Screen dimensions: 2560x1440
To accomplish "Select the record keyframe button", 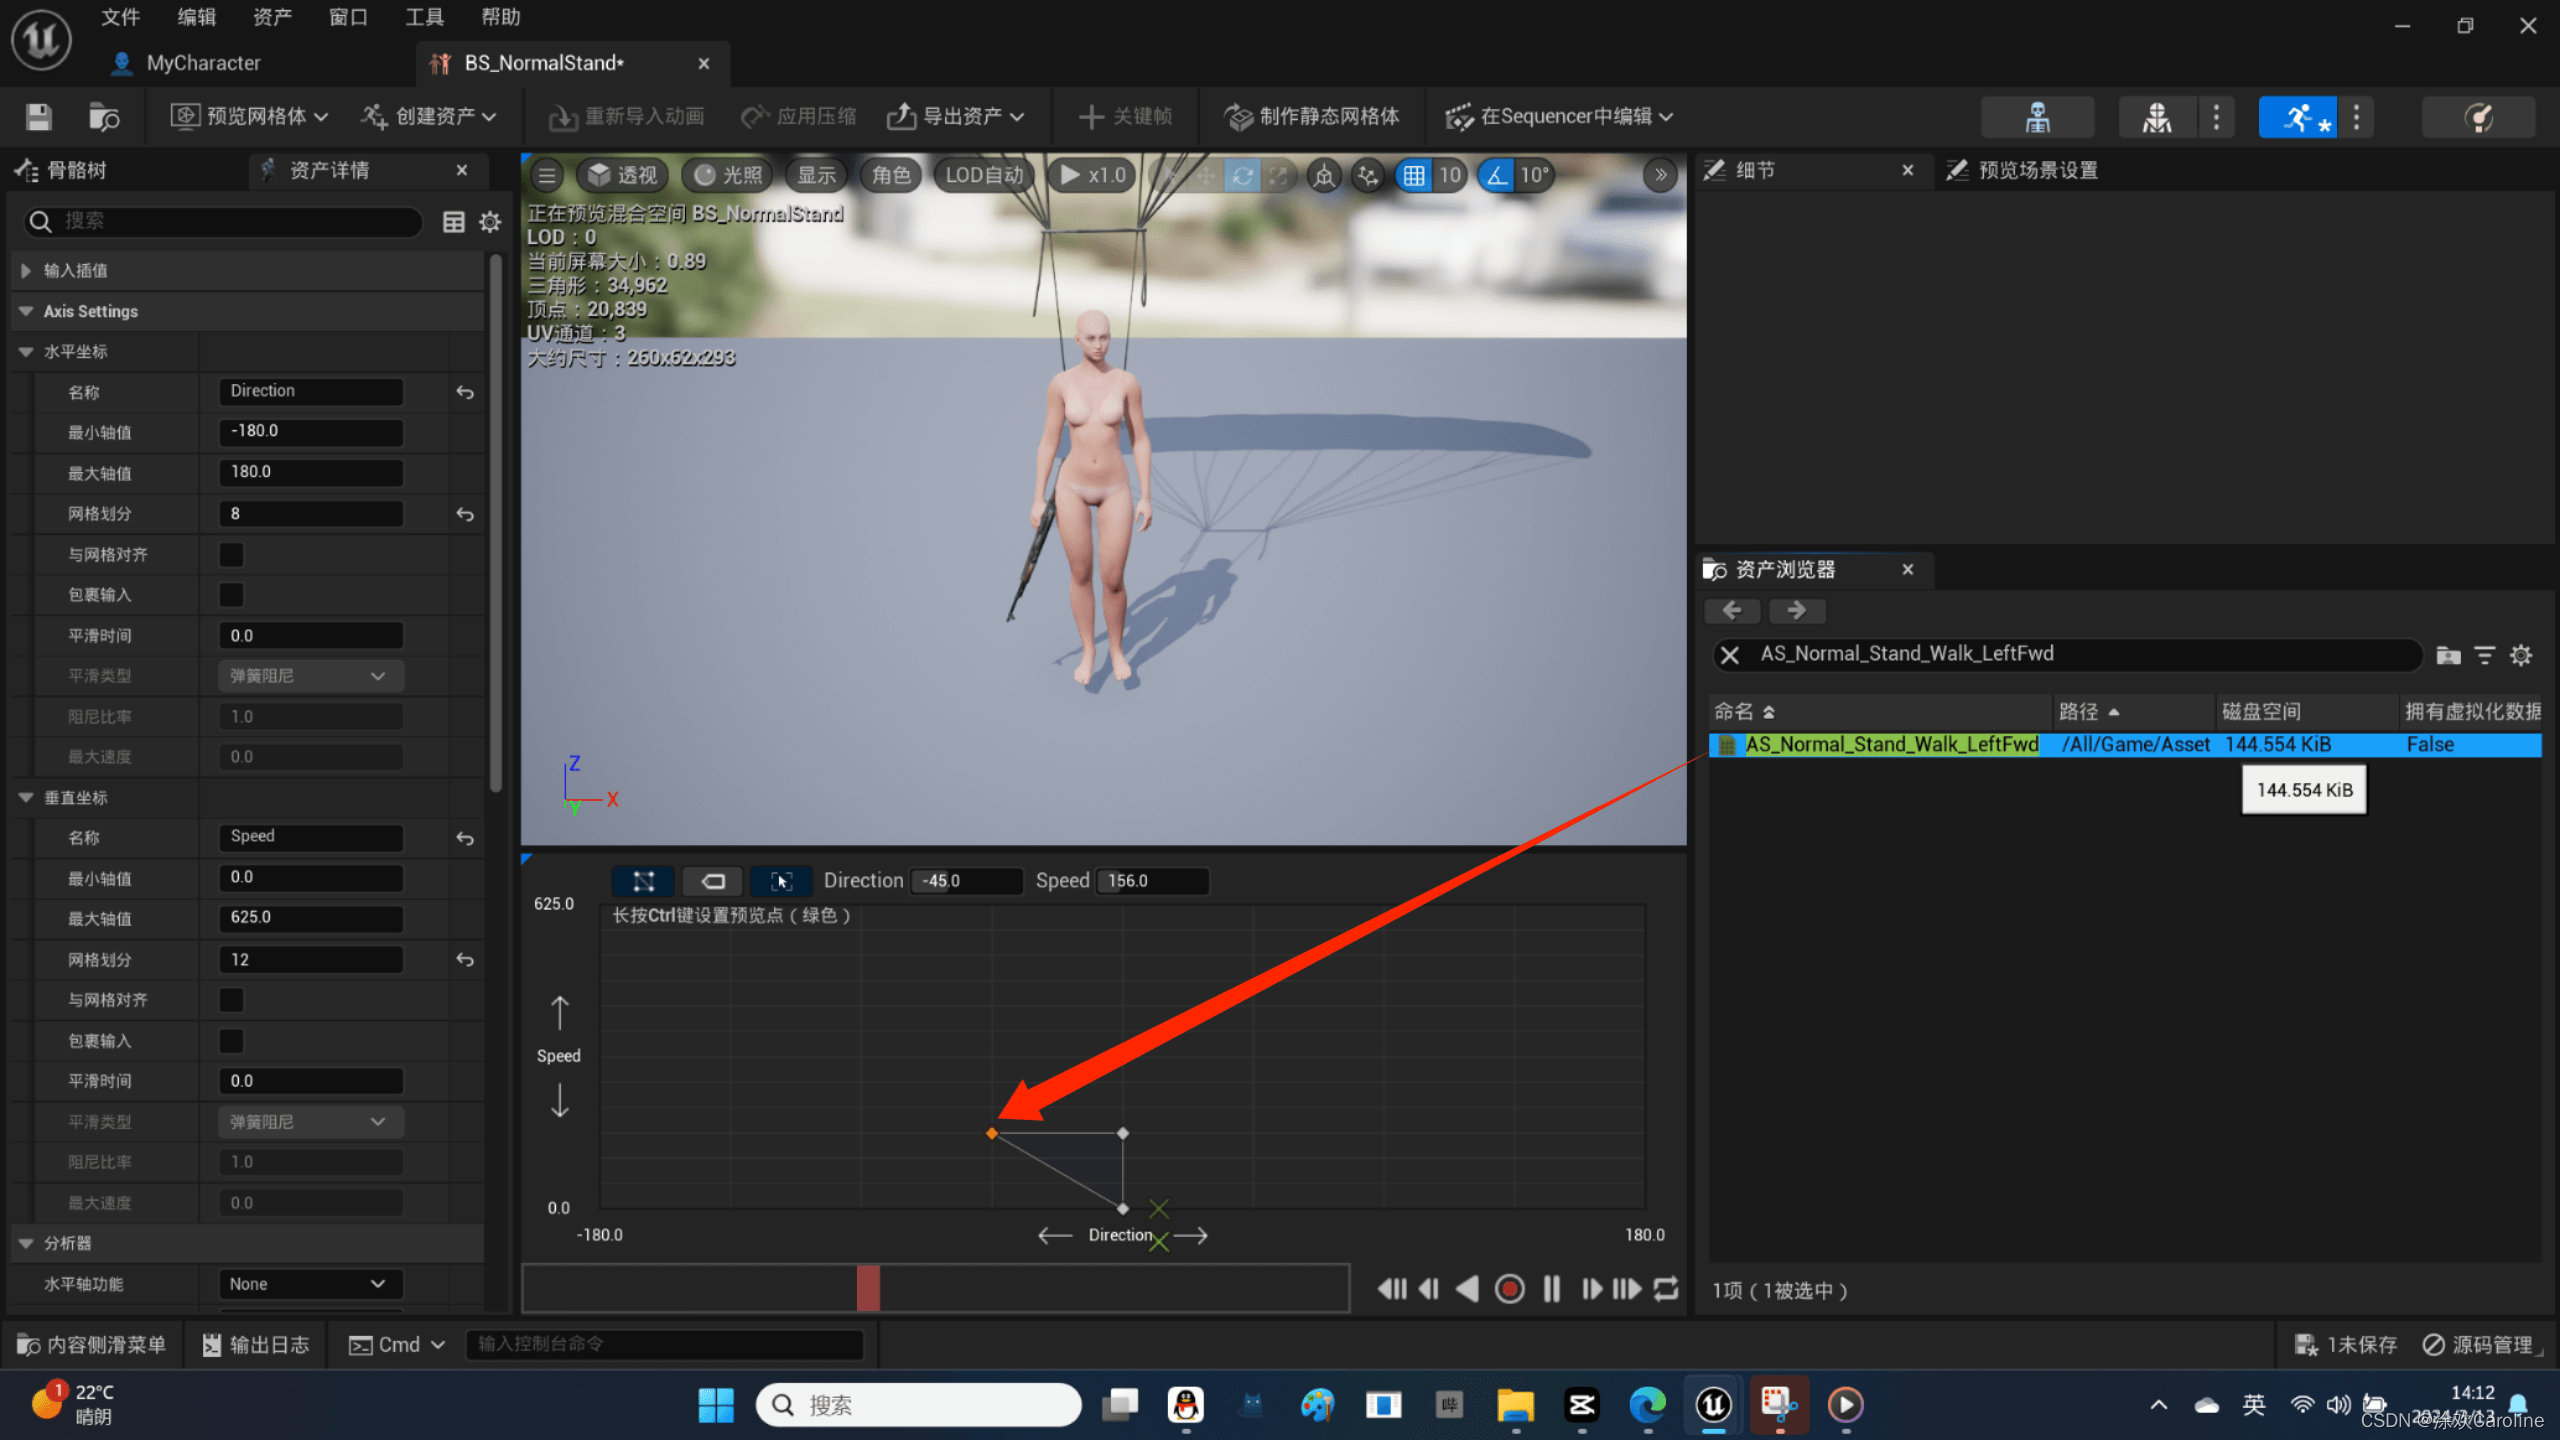I will (x=1509, y=1289).
